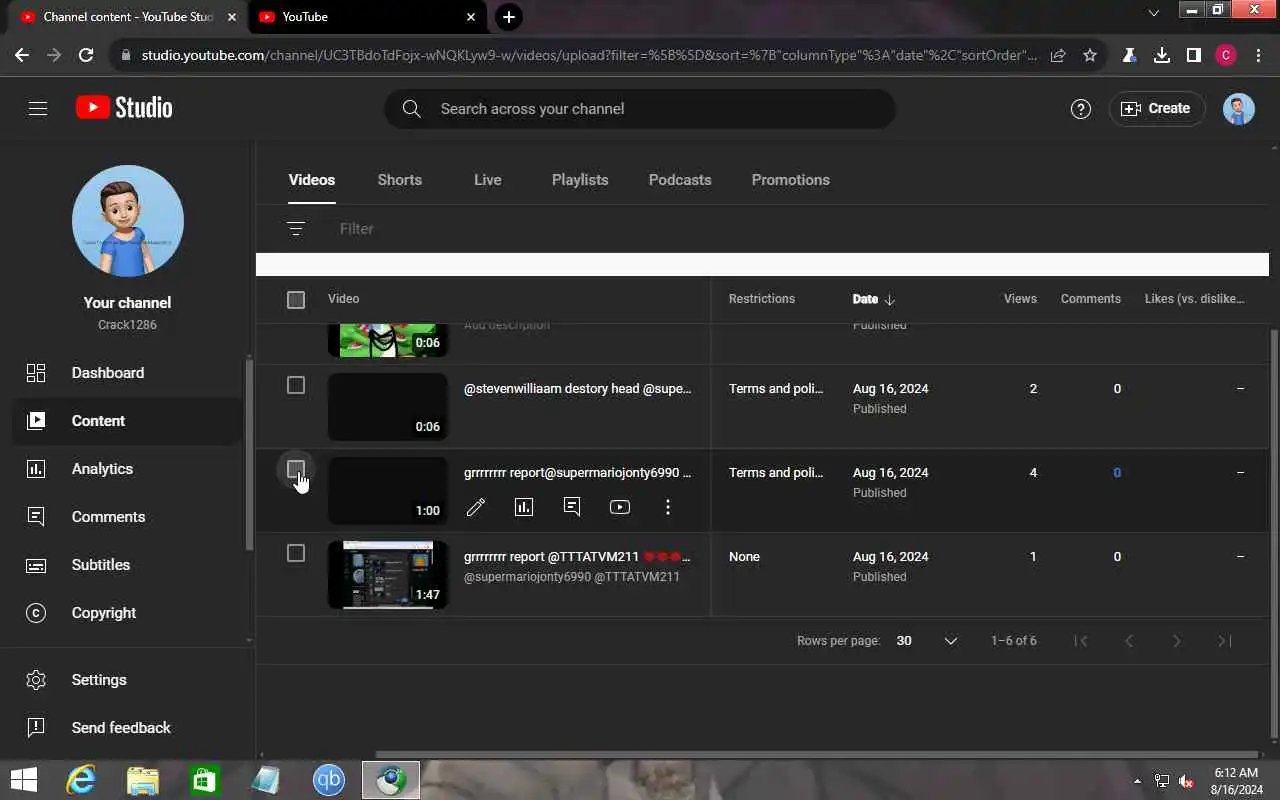Go to previous page arrow
Image resolution: width=1280 pixels, height=800 pixels.
click(x=1129, y=641)
